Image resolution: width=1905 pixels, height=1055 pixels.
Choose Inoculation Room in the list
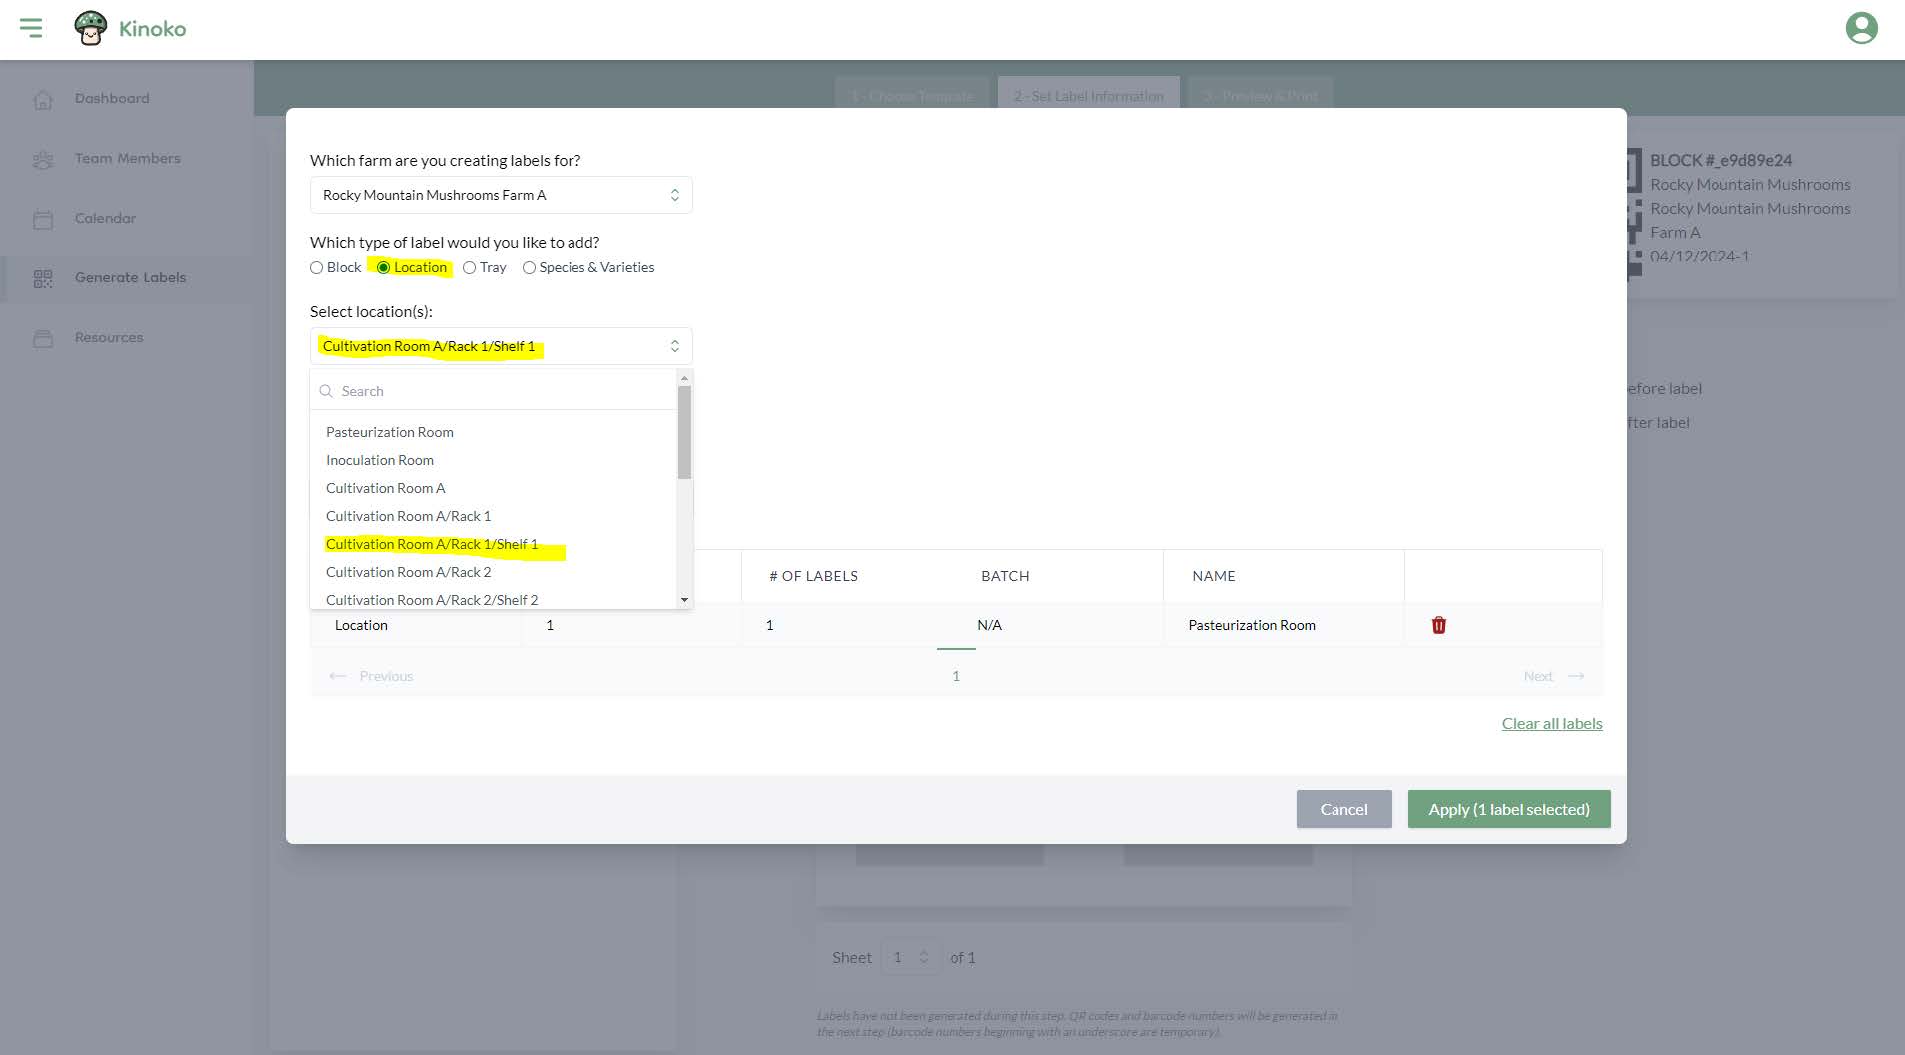point(380,460)
